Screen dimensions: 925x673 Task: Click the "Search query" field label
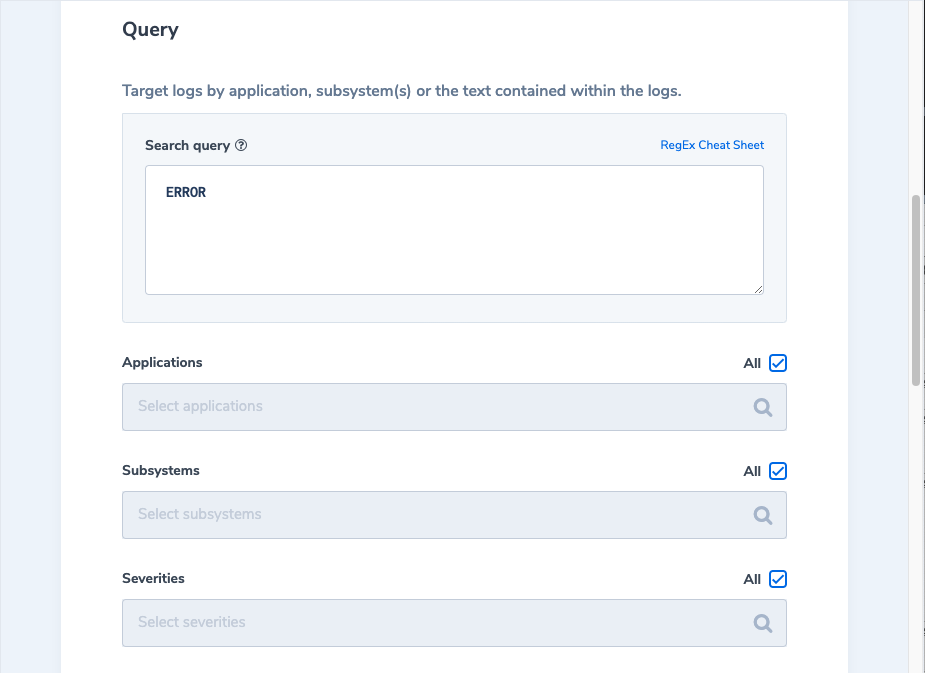187,146
